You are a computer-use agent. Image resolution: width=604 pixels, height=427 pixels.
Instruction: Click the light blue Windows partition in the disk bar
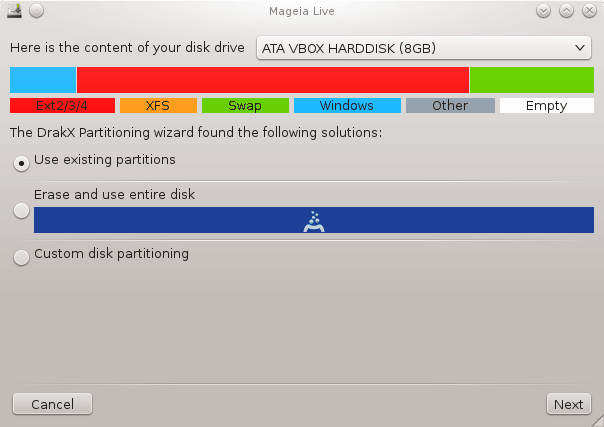pos(43,80)
